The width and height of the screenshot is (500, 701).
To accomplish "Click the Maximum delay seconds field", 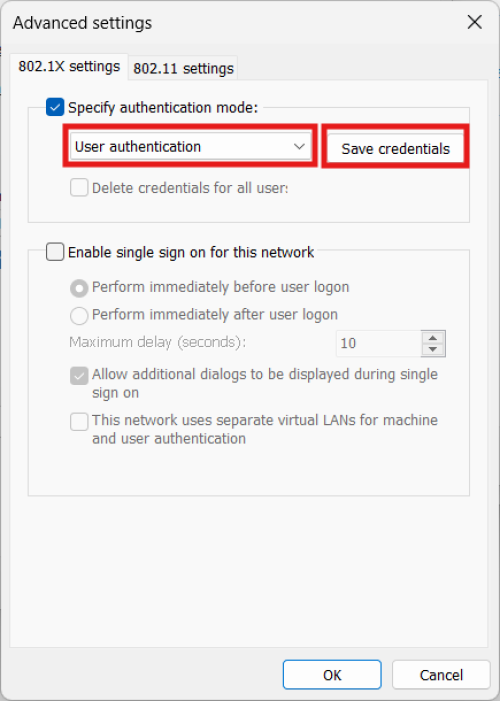I will click(x=378, y=343).
